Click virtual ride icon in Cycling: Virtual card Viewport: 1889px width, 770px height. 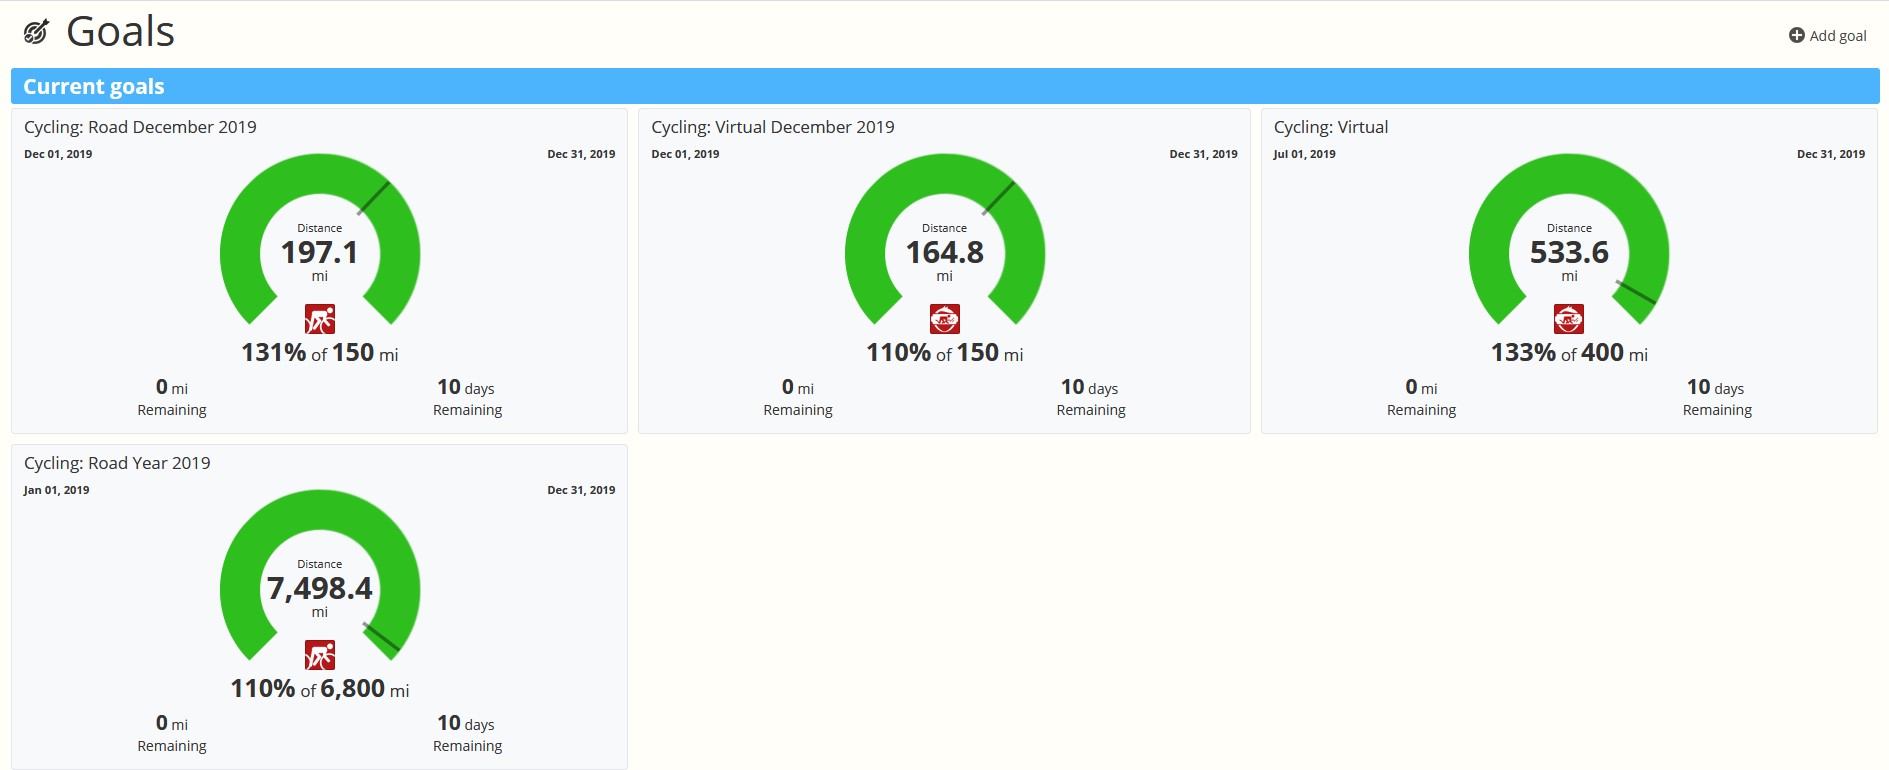(1569, 319)
